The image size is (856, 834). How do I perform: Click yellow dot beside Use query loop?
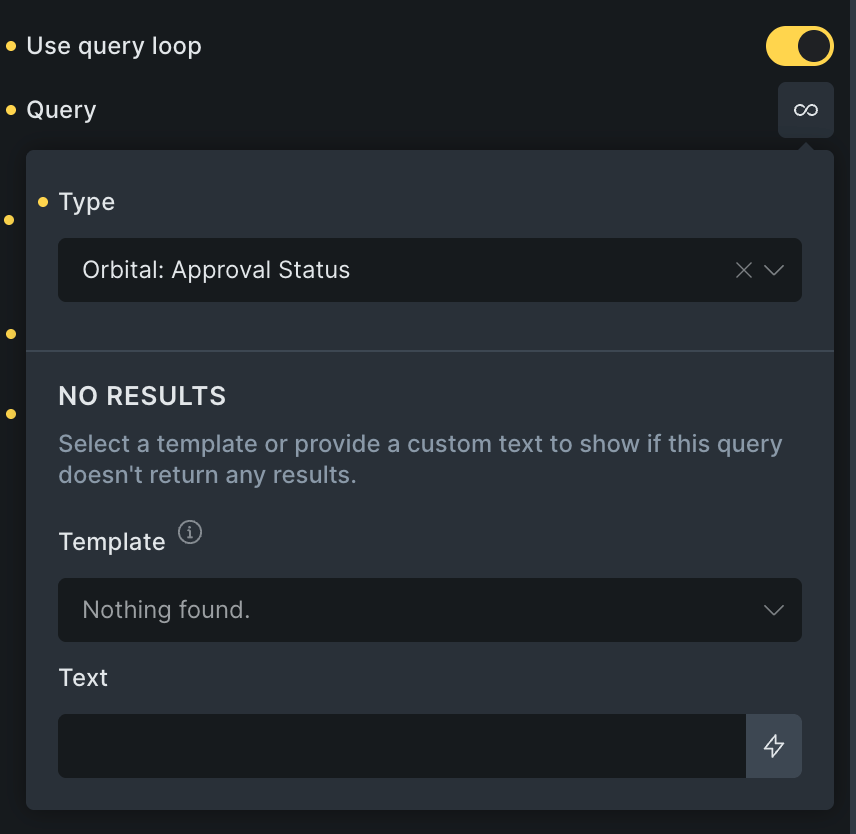[x=11, y=46]
